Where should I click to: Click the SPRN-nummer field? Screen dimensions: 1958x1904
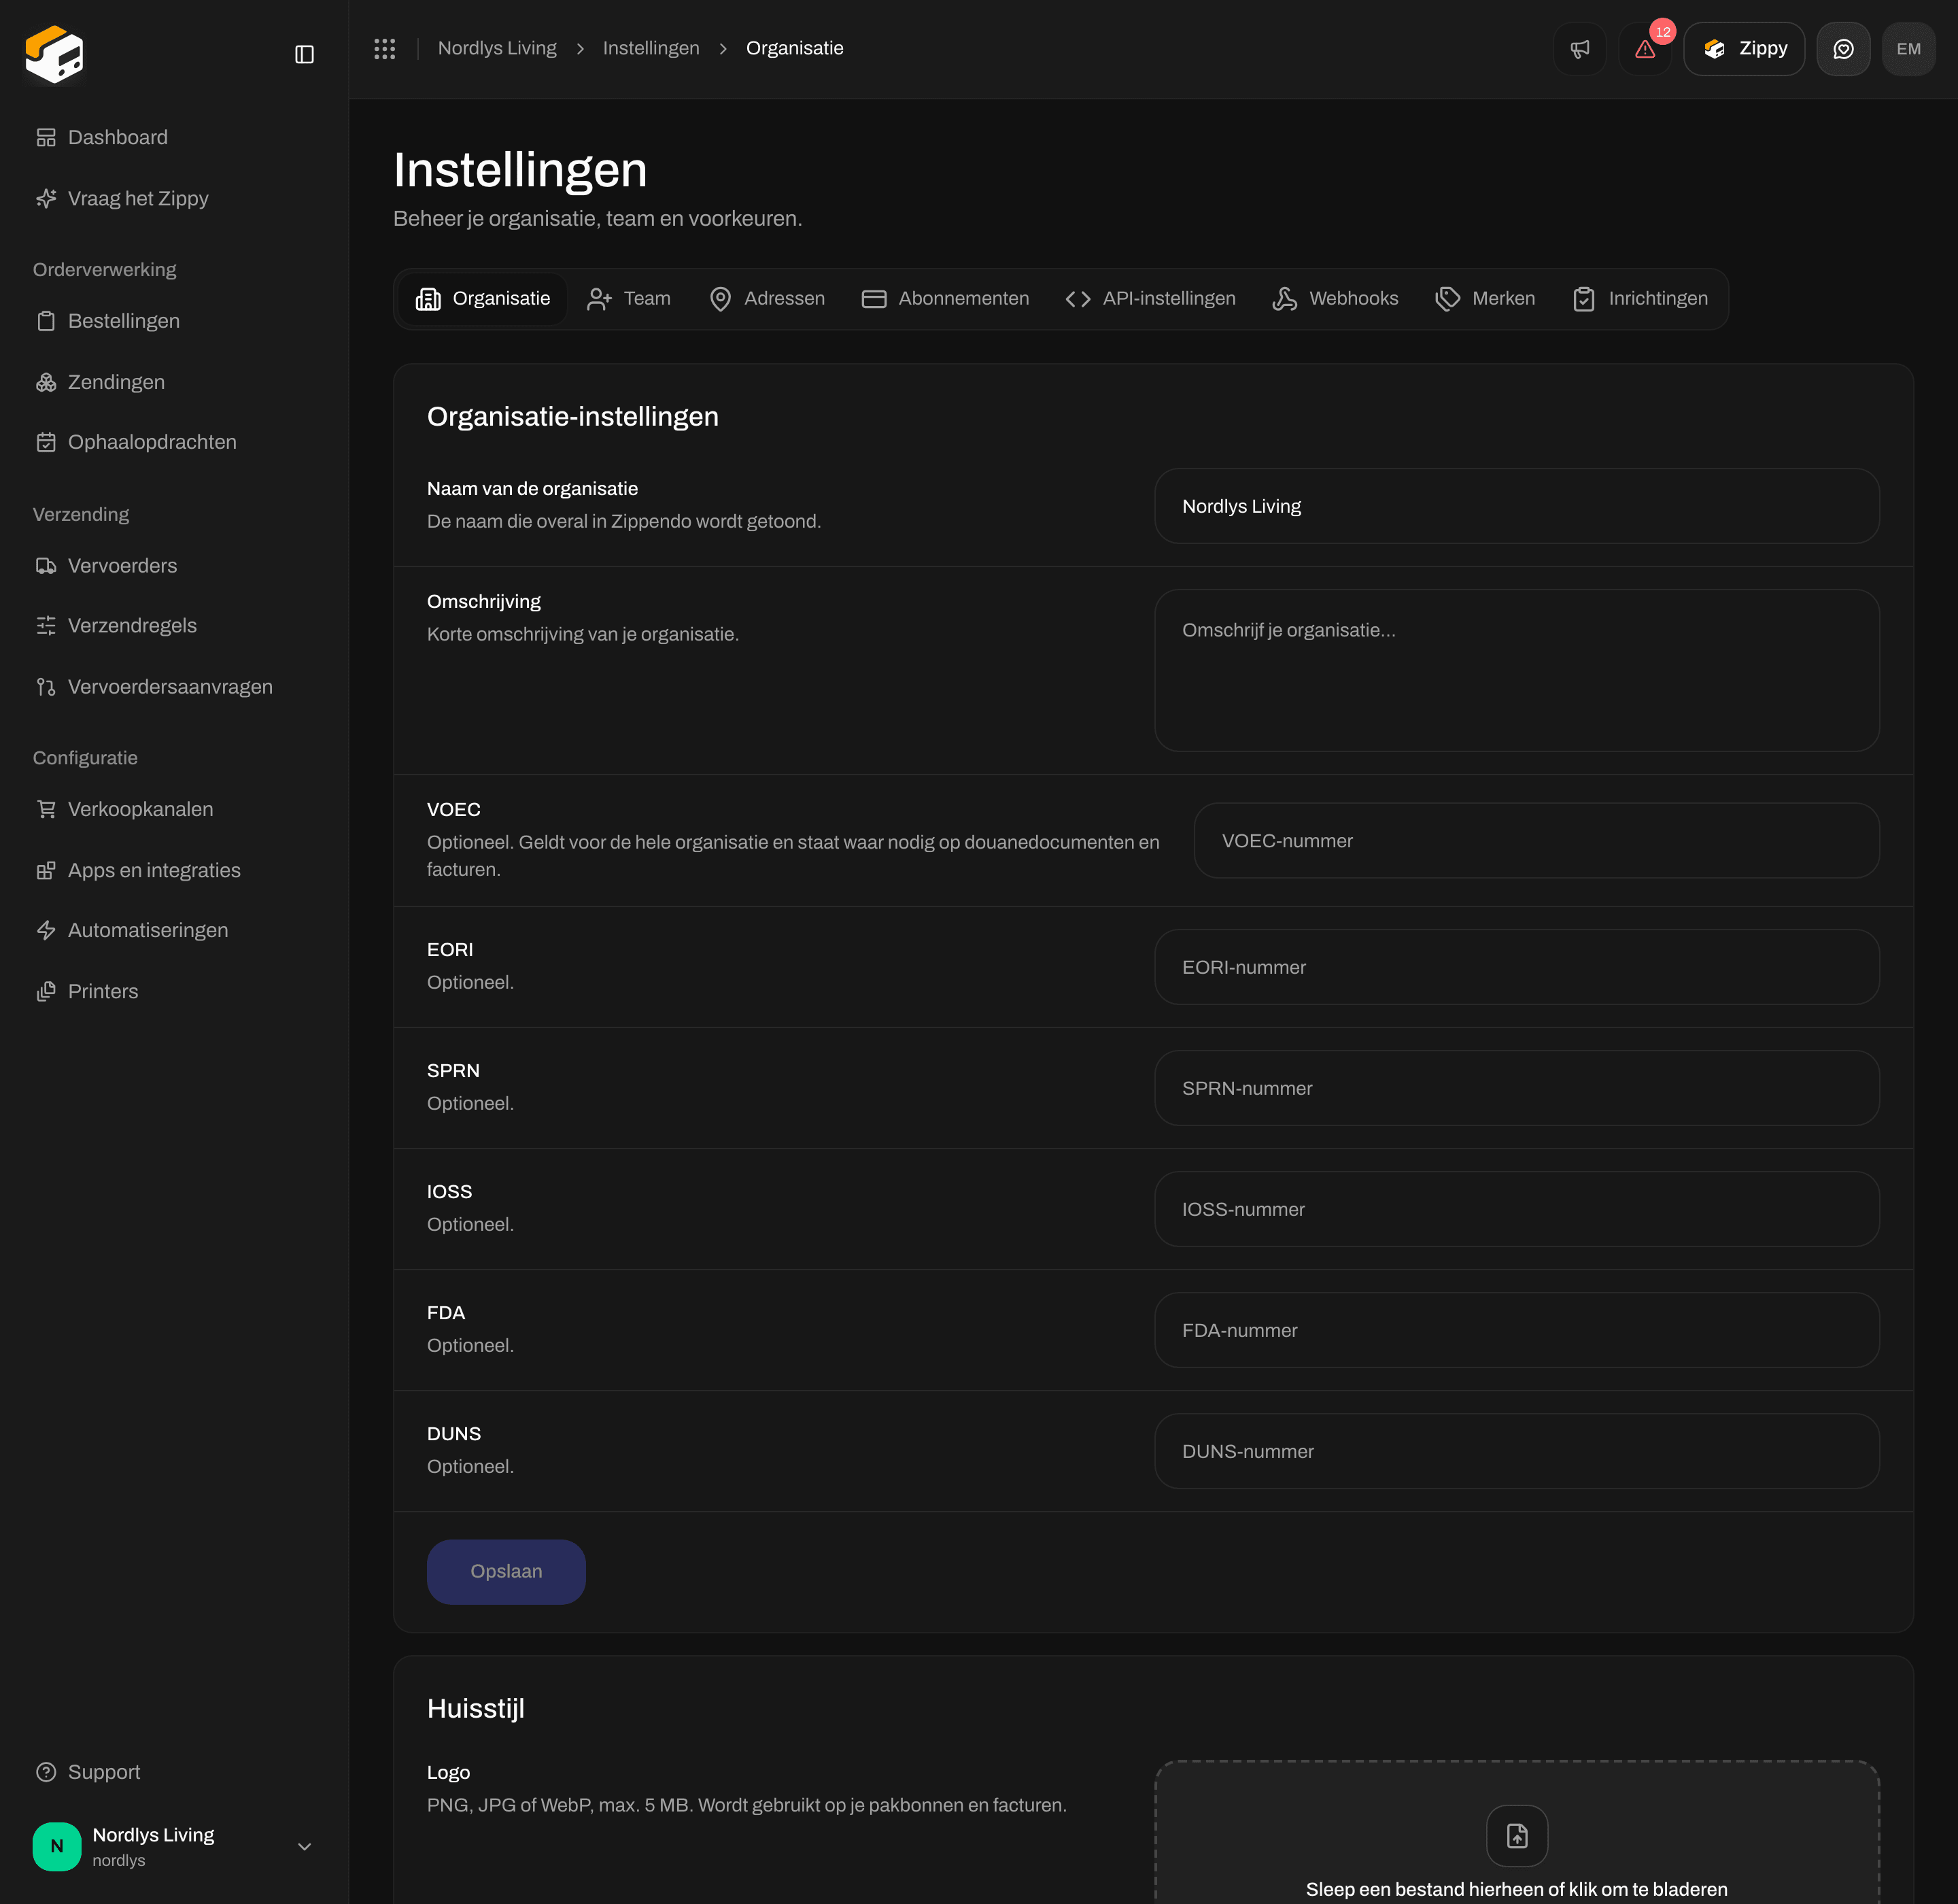(x=1516, y=1088)
